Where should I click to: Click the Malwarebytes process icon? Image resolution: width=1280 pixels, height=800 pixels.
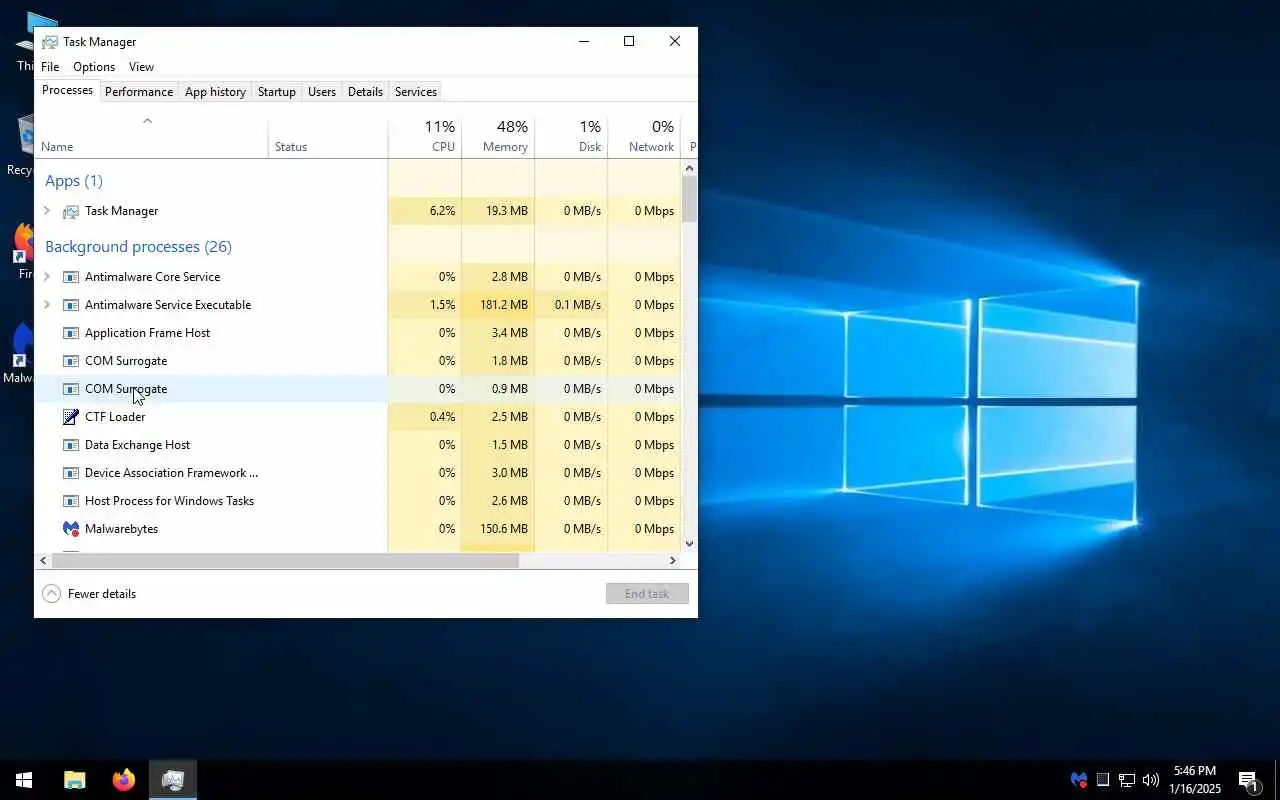[71, 529]
